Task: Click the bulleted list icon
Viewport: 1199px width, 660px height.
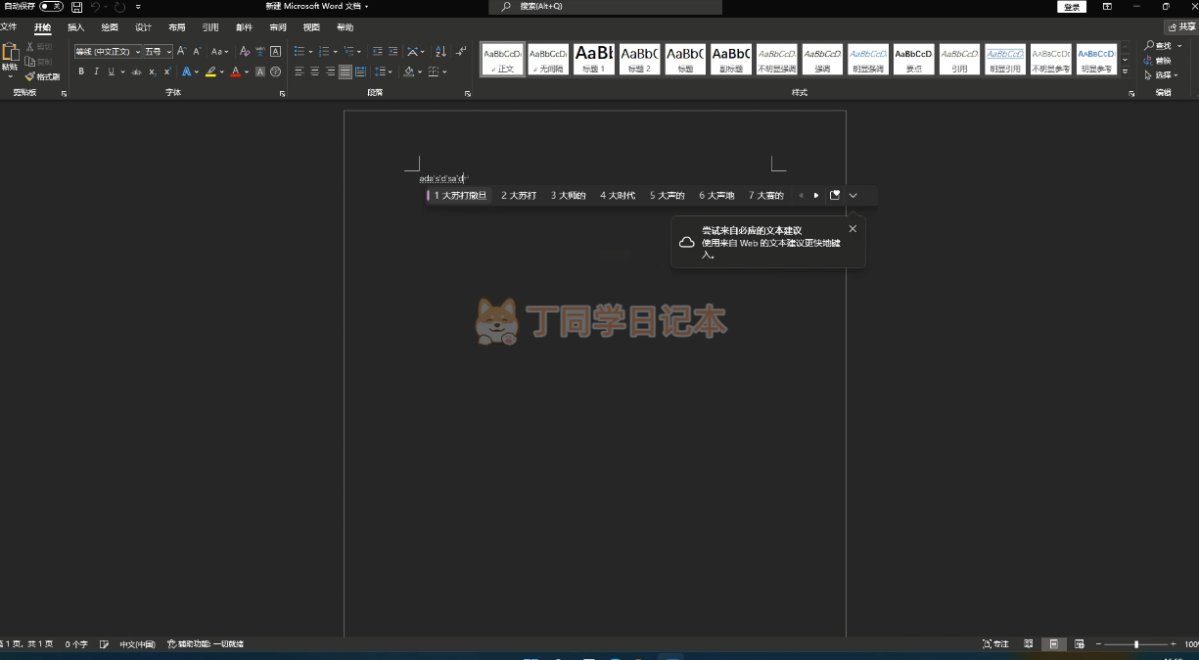Action: pyautogui.click(x=300, y=51)
